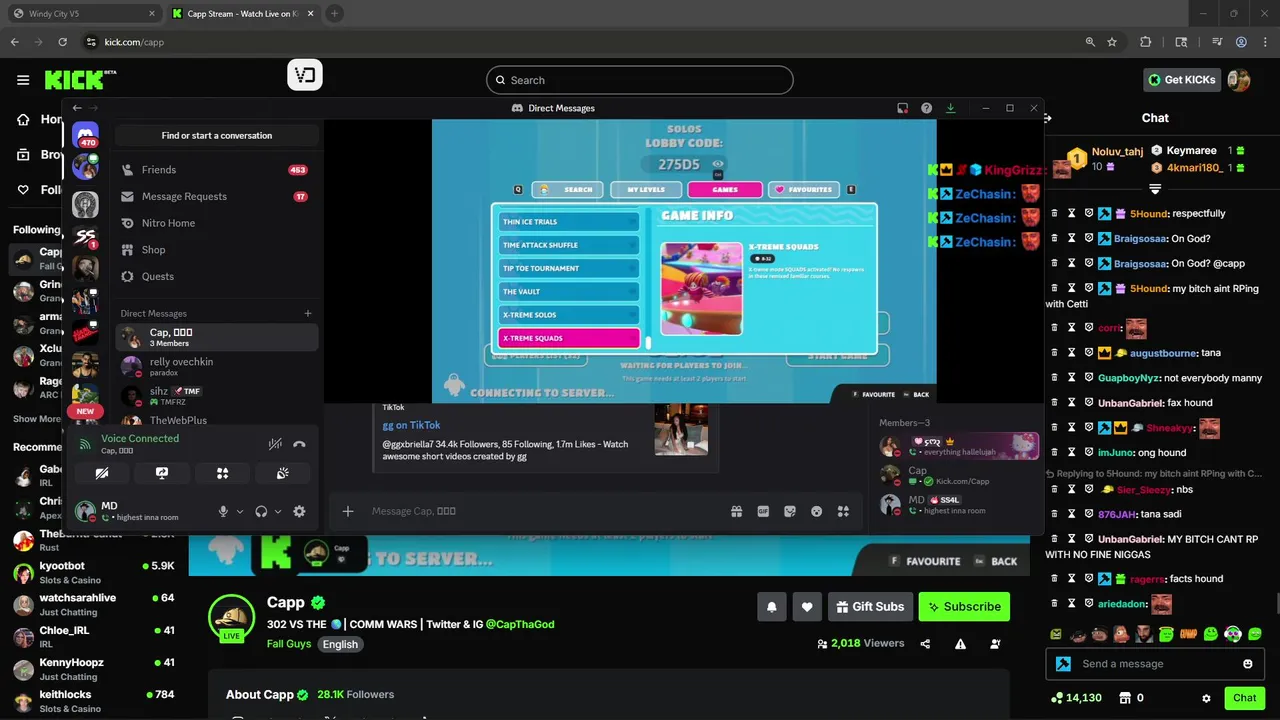This screenshot has width=1280, height=720.
Task: Share the Capp stream
Action: [925, 644]
